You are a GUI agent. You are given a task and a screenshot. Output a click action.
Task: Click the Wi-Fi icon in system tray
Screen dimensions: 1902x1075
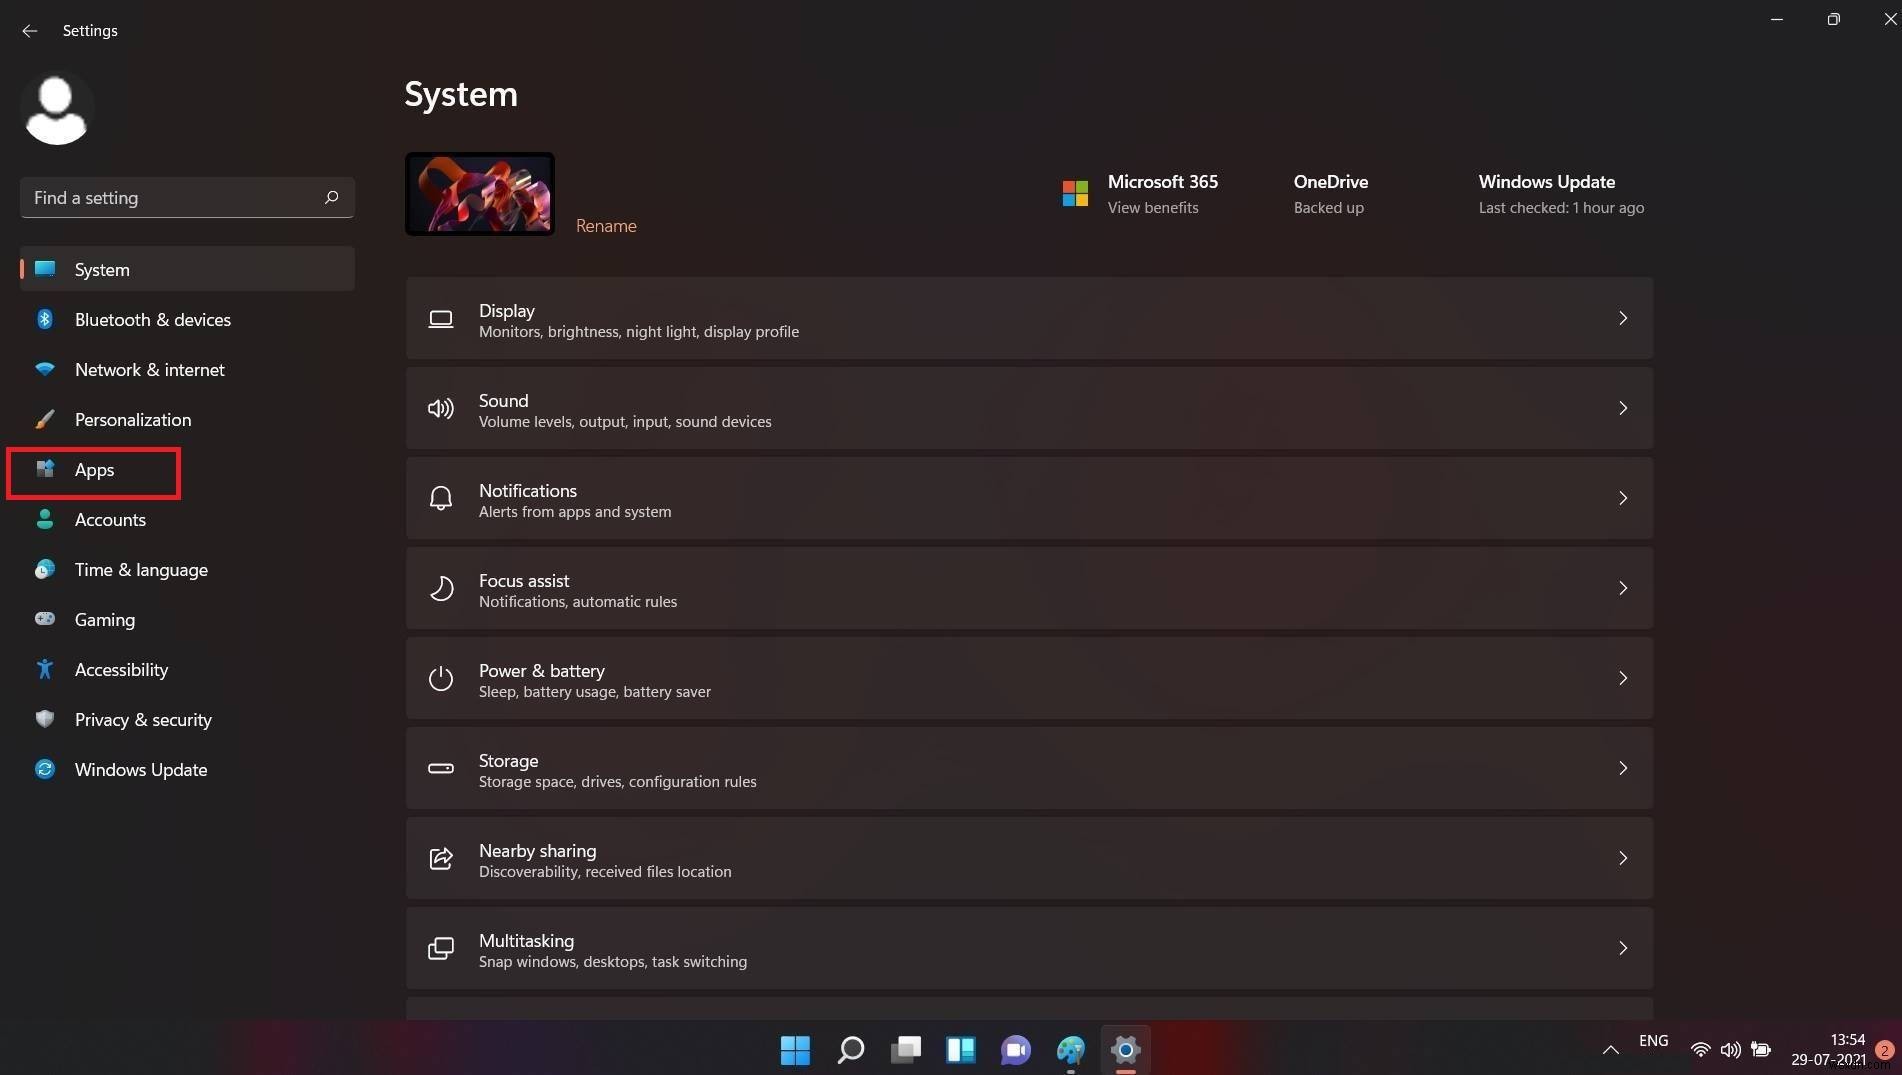pos(1700,1050)
